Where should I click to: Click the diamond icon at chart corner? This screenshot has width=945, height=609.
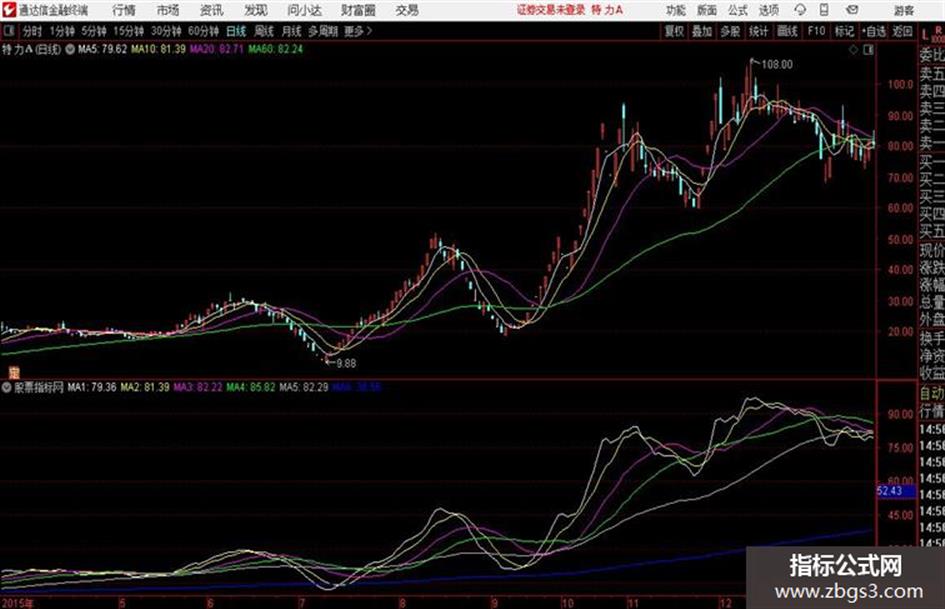point(853,50)
